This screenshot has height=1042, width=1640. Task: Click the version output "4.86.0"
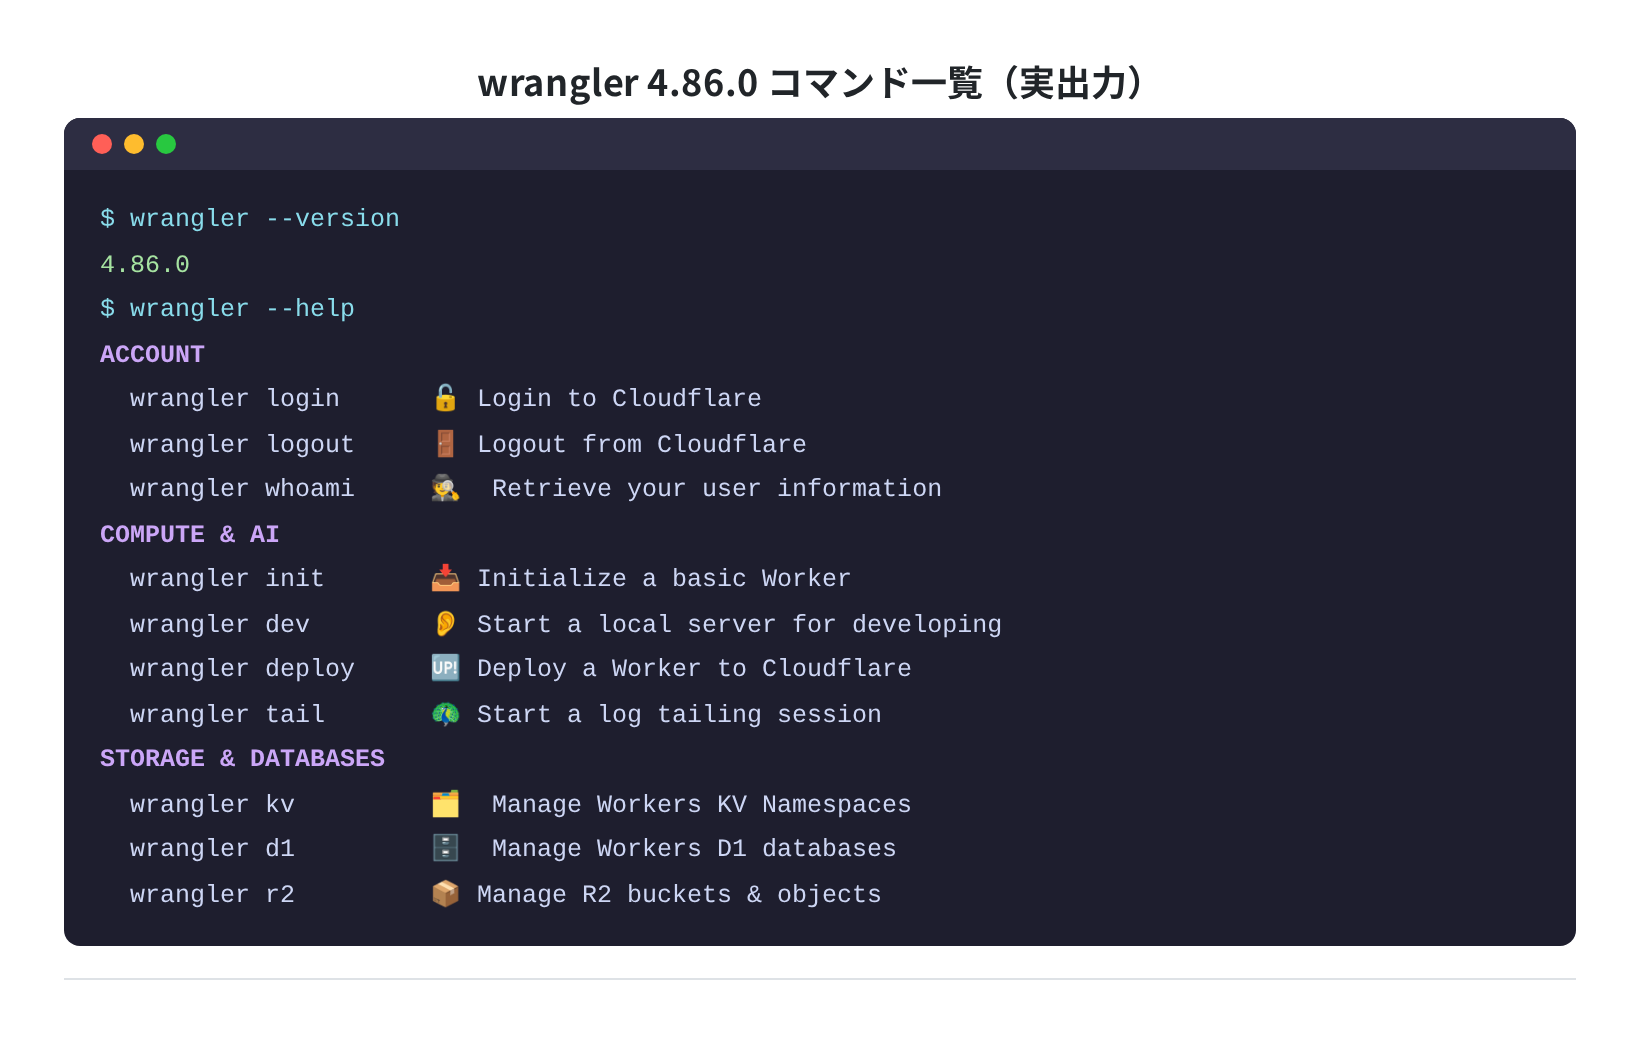point(145,264)
